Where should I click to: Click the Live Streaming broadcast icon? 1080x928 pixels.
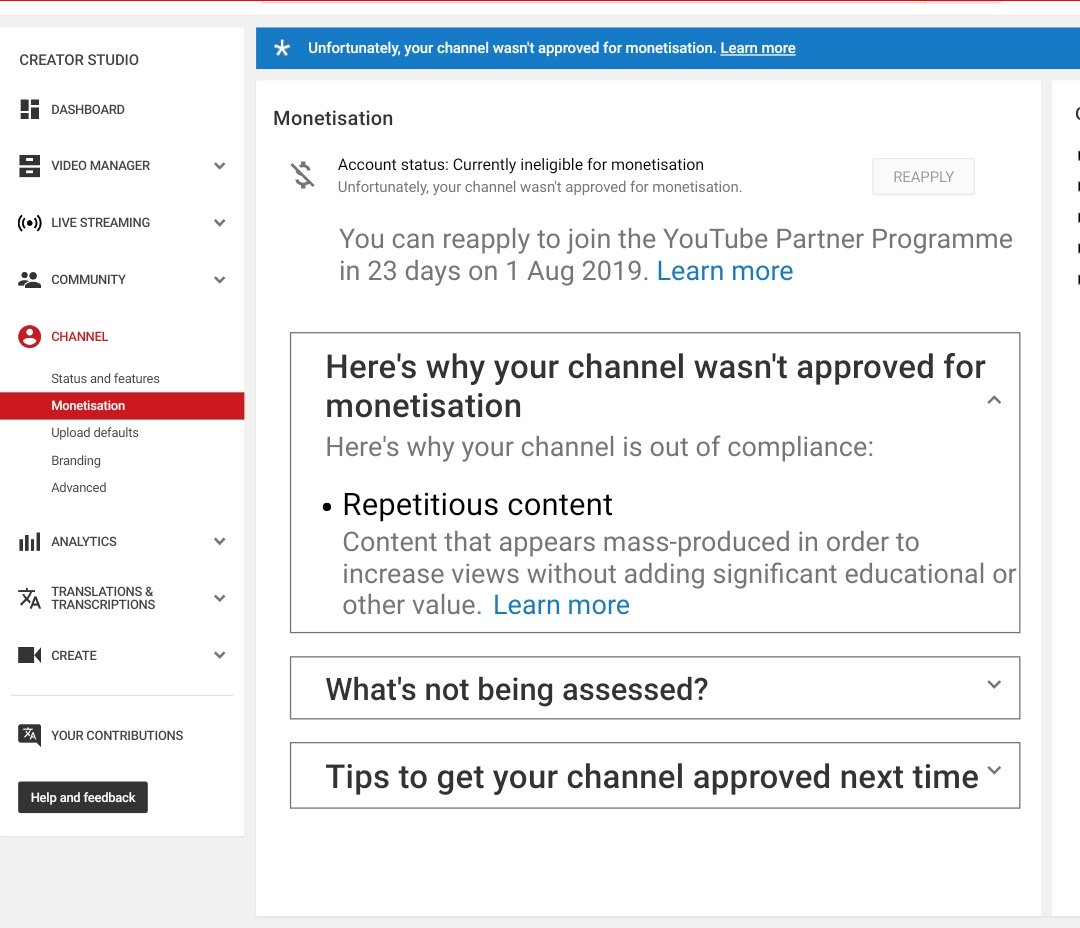point(30,223)
